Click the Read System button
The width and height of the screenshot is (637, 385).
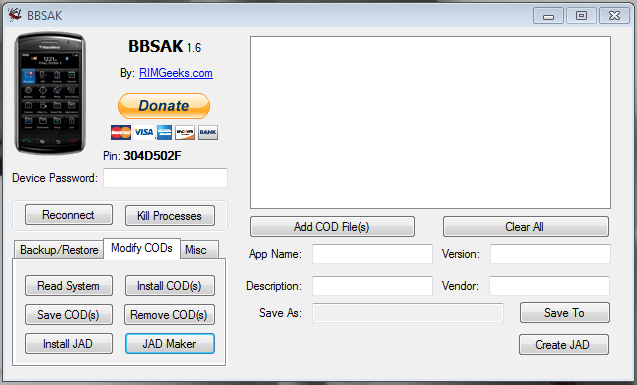(x=69, y=286)
